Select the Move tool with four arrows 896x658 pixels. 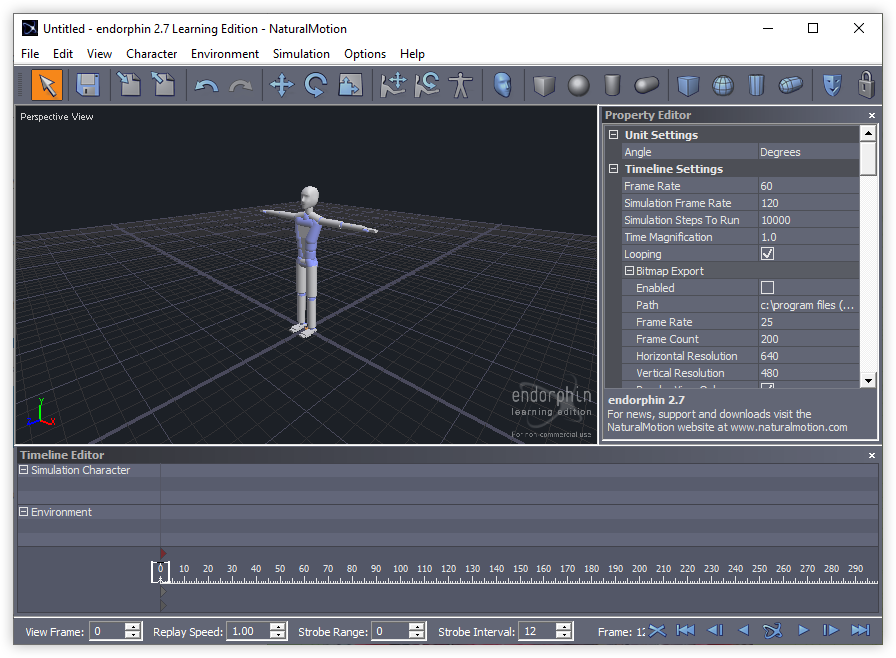coord(282,86)
